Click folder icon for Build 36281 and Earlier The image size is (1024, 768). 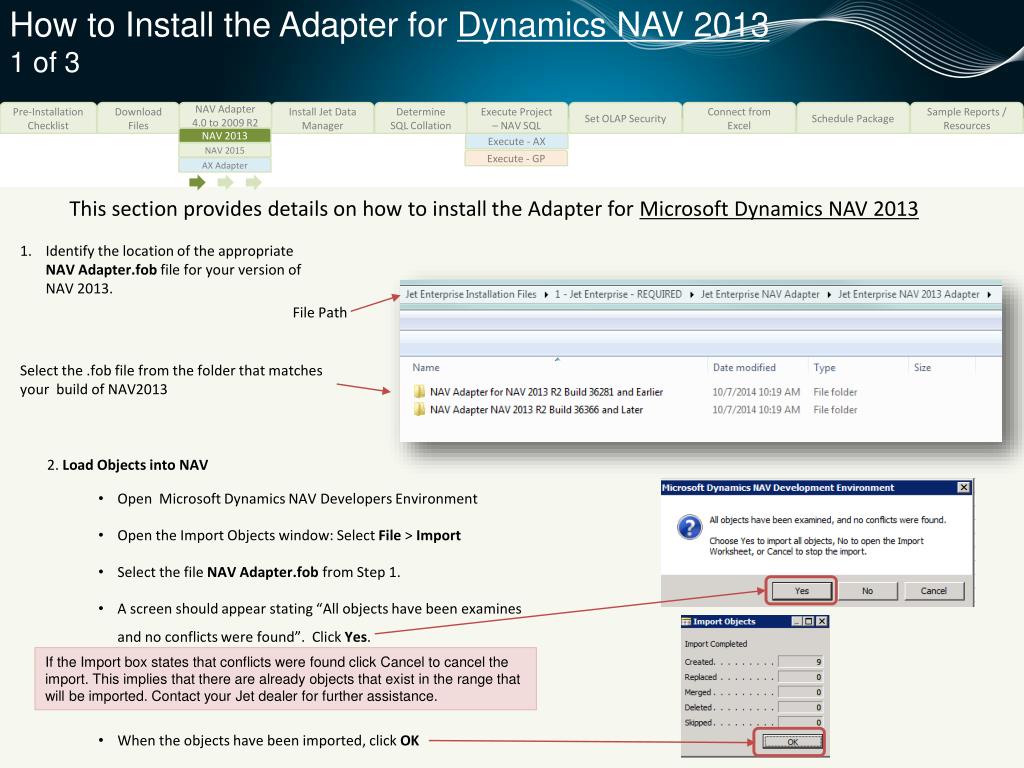(419, 392)
